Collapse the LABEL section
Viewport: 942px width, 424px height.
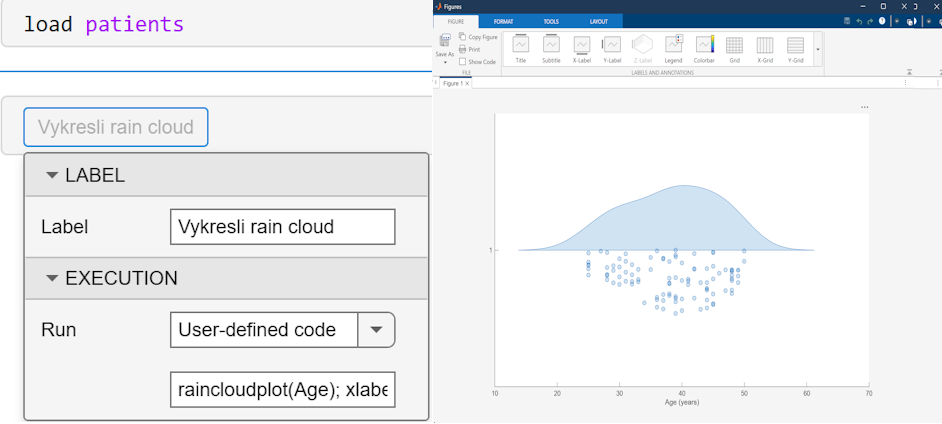tap(52, 175)
